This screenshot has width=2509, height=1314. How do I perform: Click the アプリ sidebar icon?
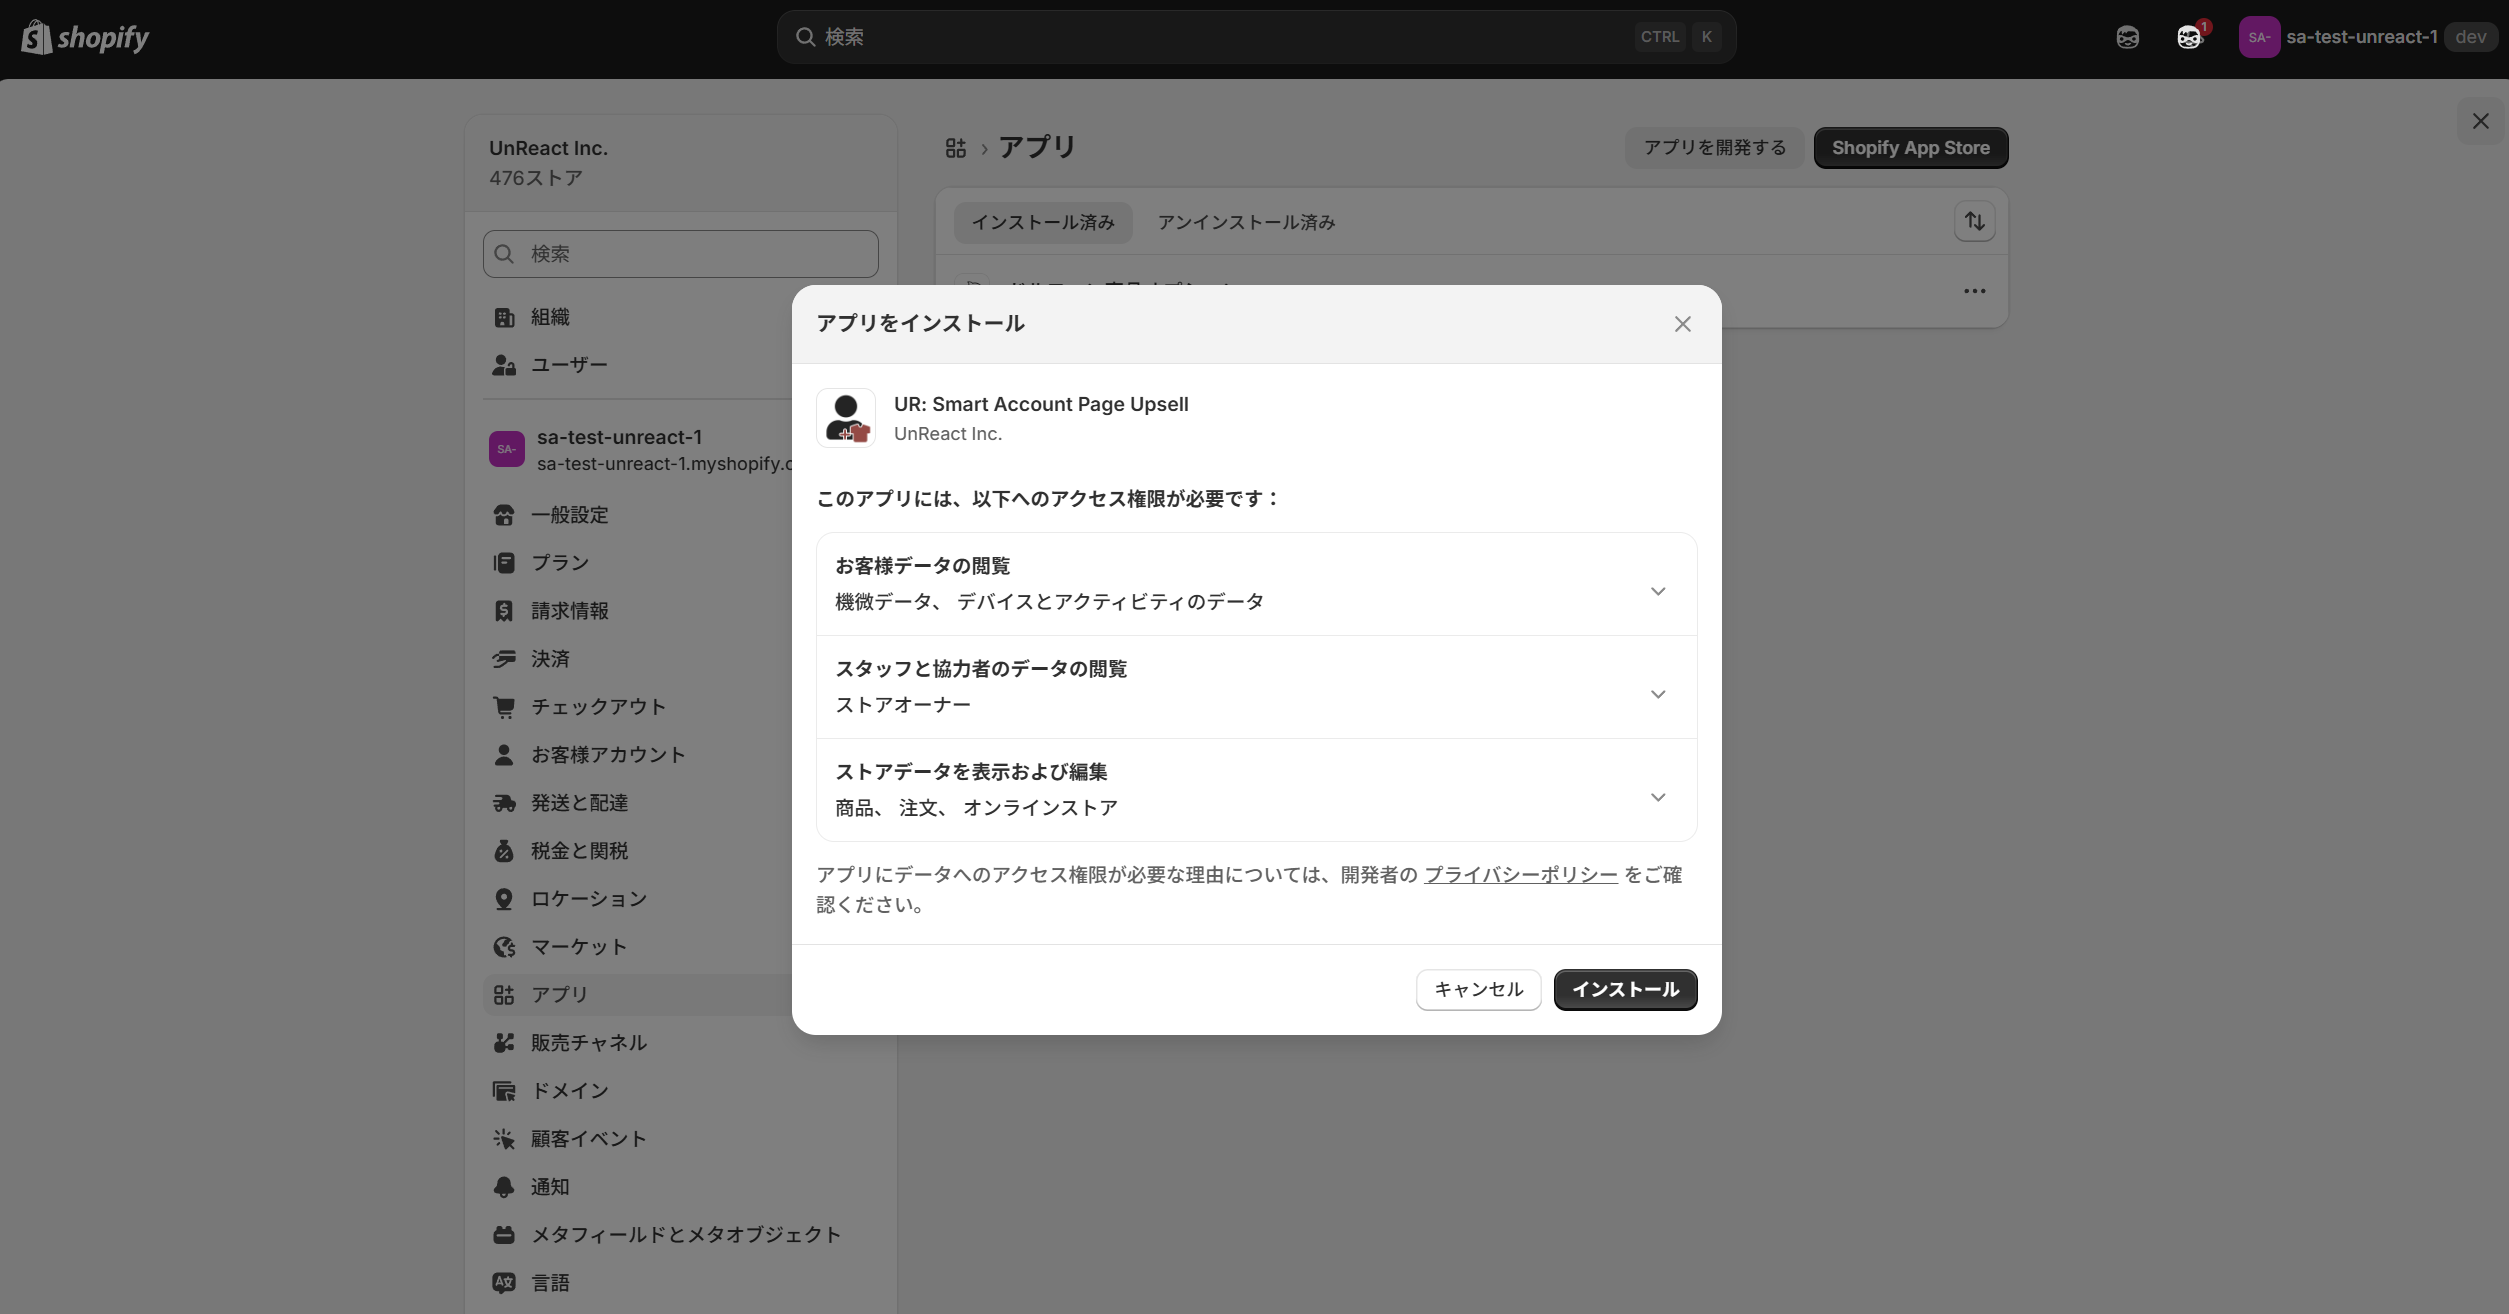504,995
